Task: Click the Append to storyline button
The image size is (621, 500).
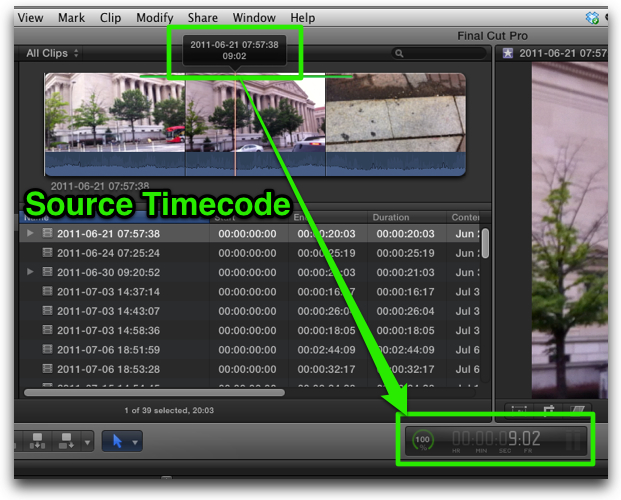Action: (66, 441)
